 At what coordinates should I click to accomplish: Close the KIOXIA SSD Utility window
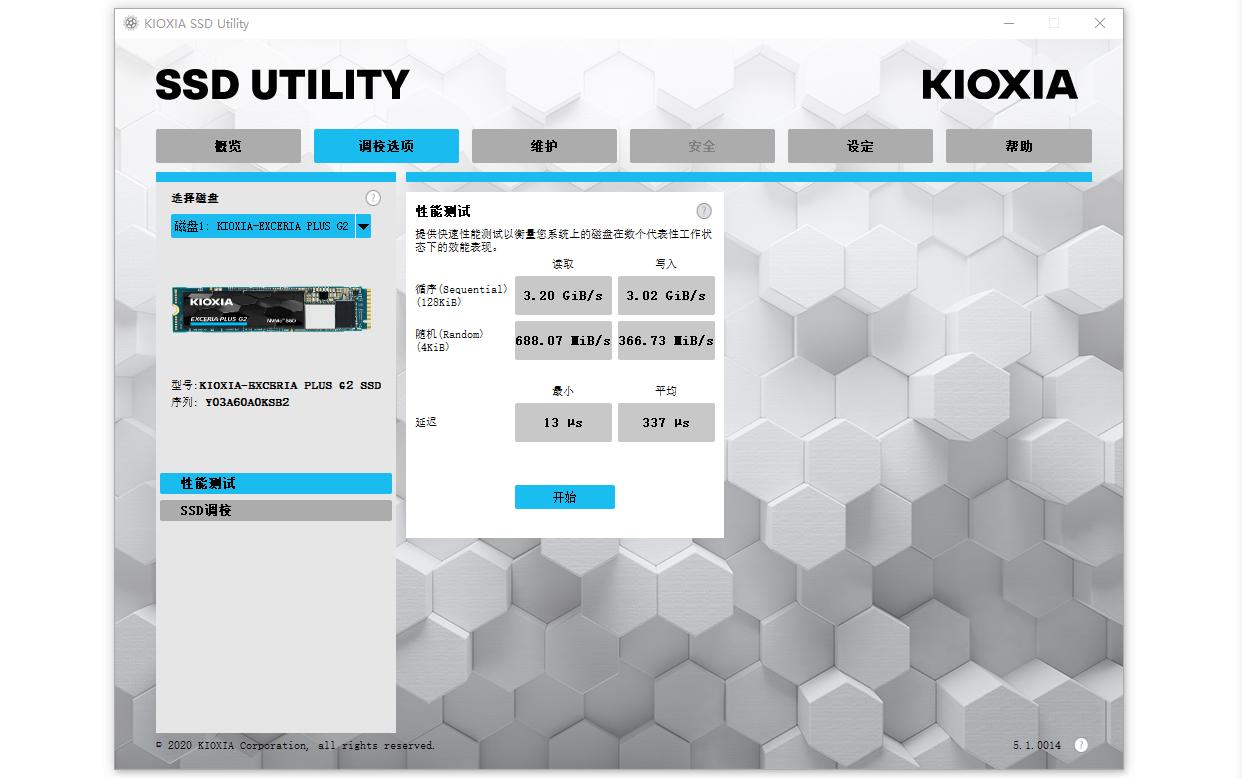tap(1100, 23)
